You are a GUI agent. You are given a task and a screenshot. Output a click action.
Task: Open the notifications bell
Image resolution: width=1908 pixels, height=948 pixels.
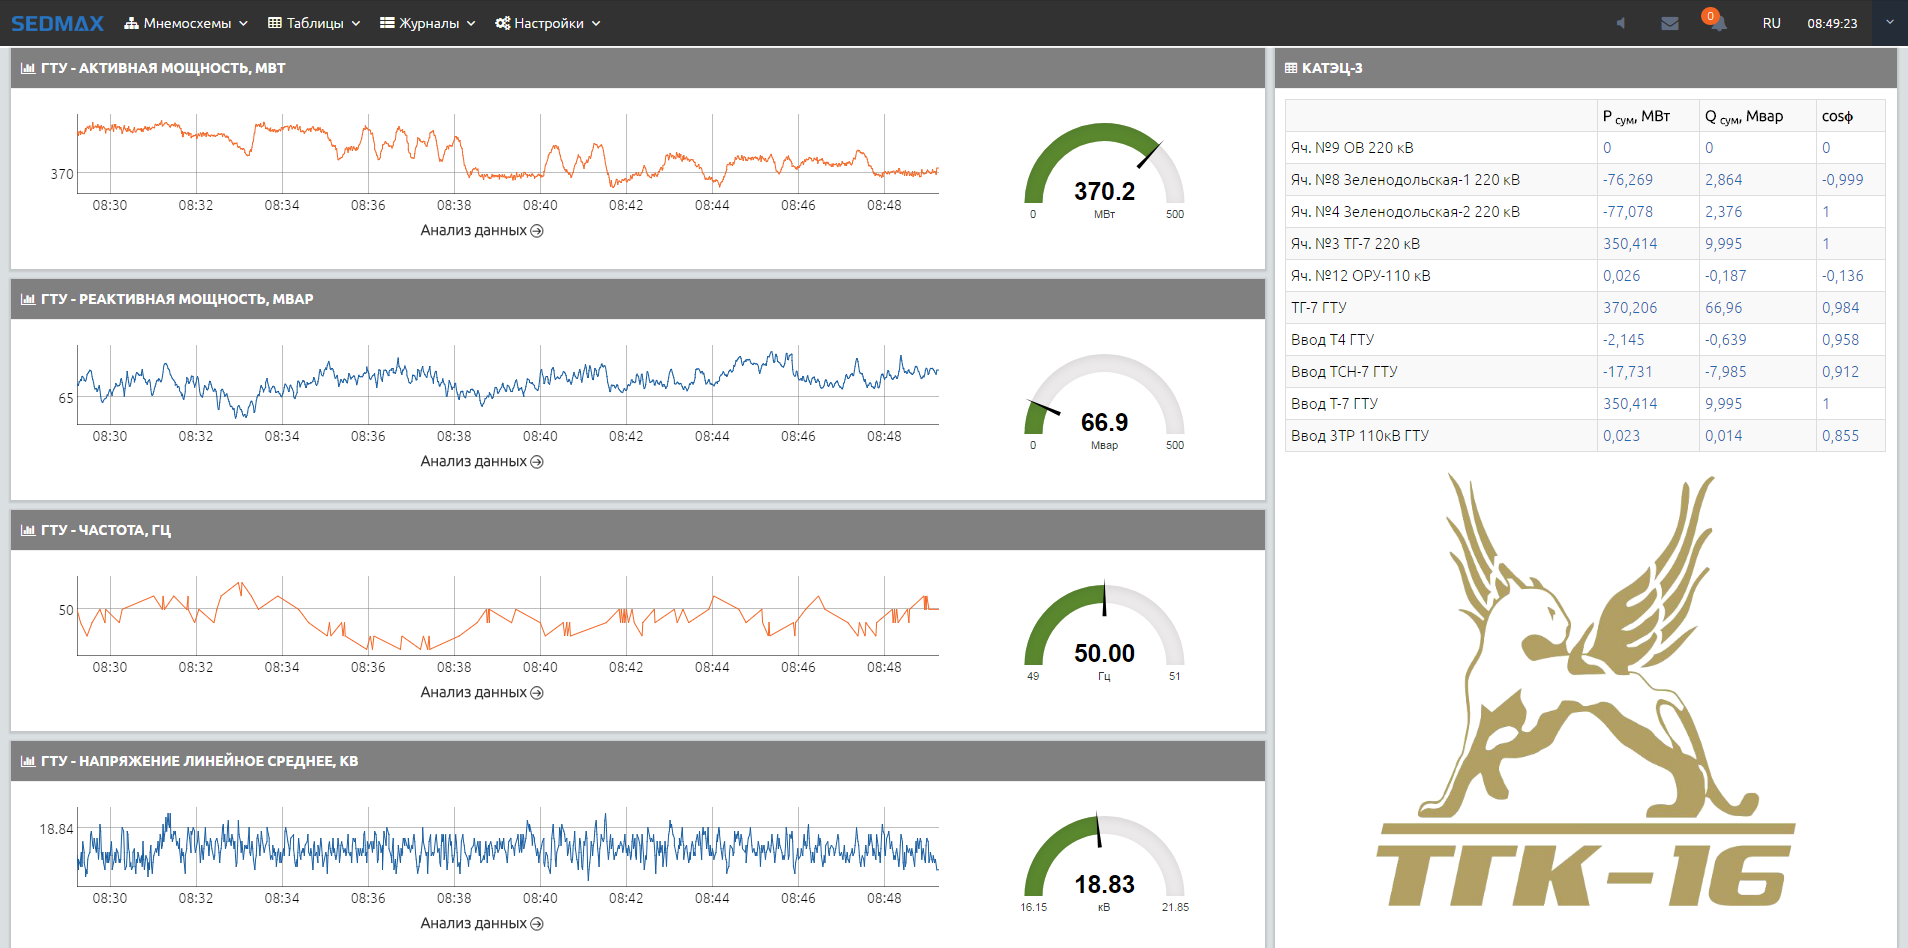(1717, 23)
